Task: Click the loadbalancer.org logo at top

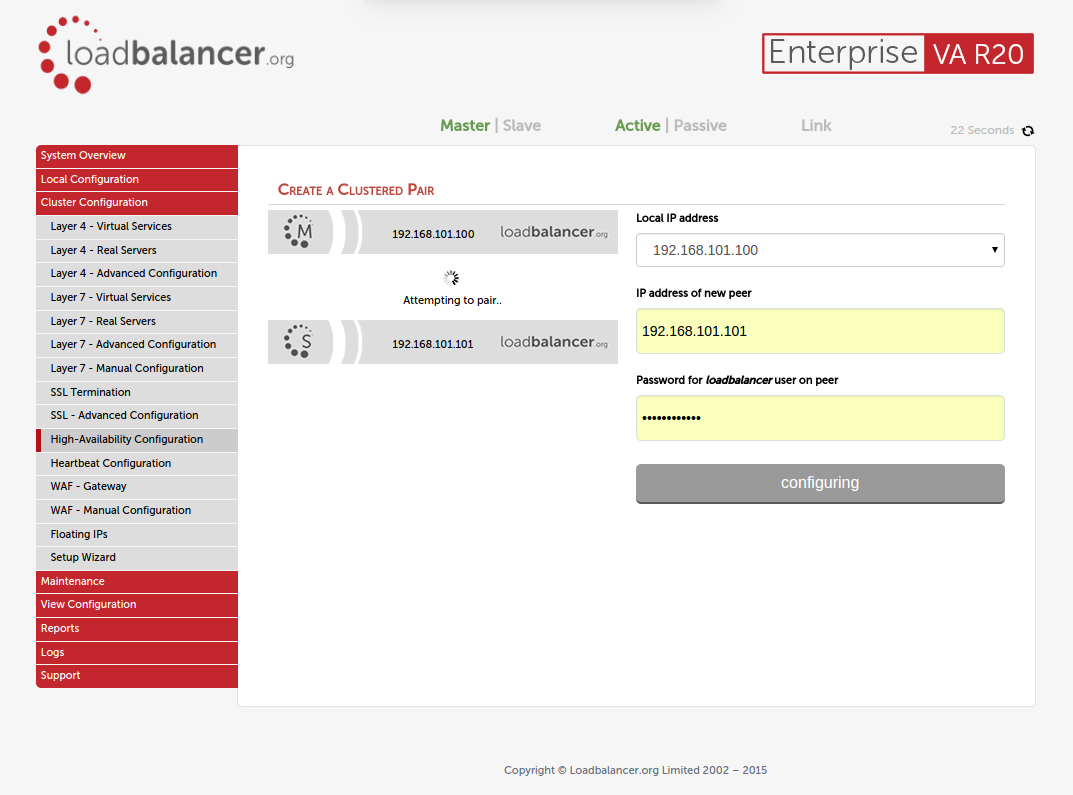Action: (166, 55)
